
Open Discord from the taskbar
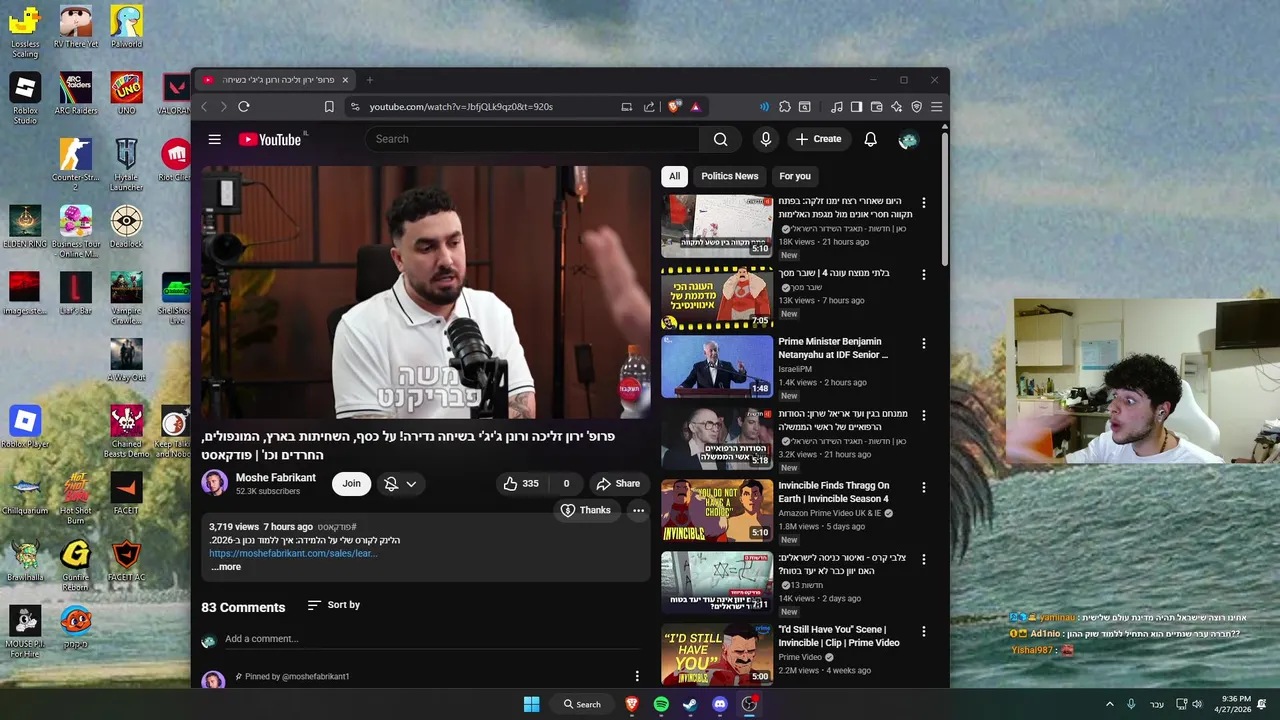719,704
